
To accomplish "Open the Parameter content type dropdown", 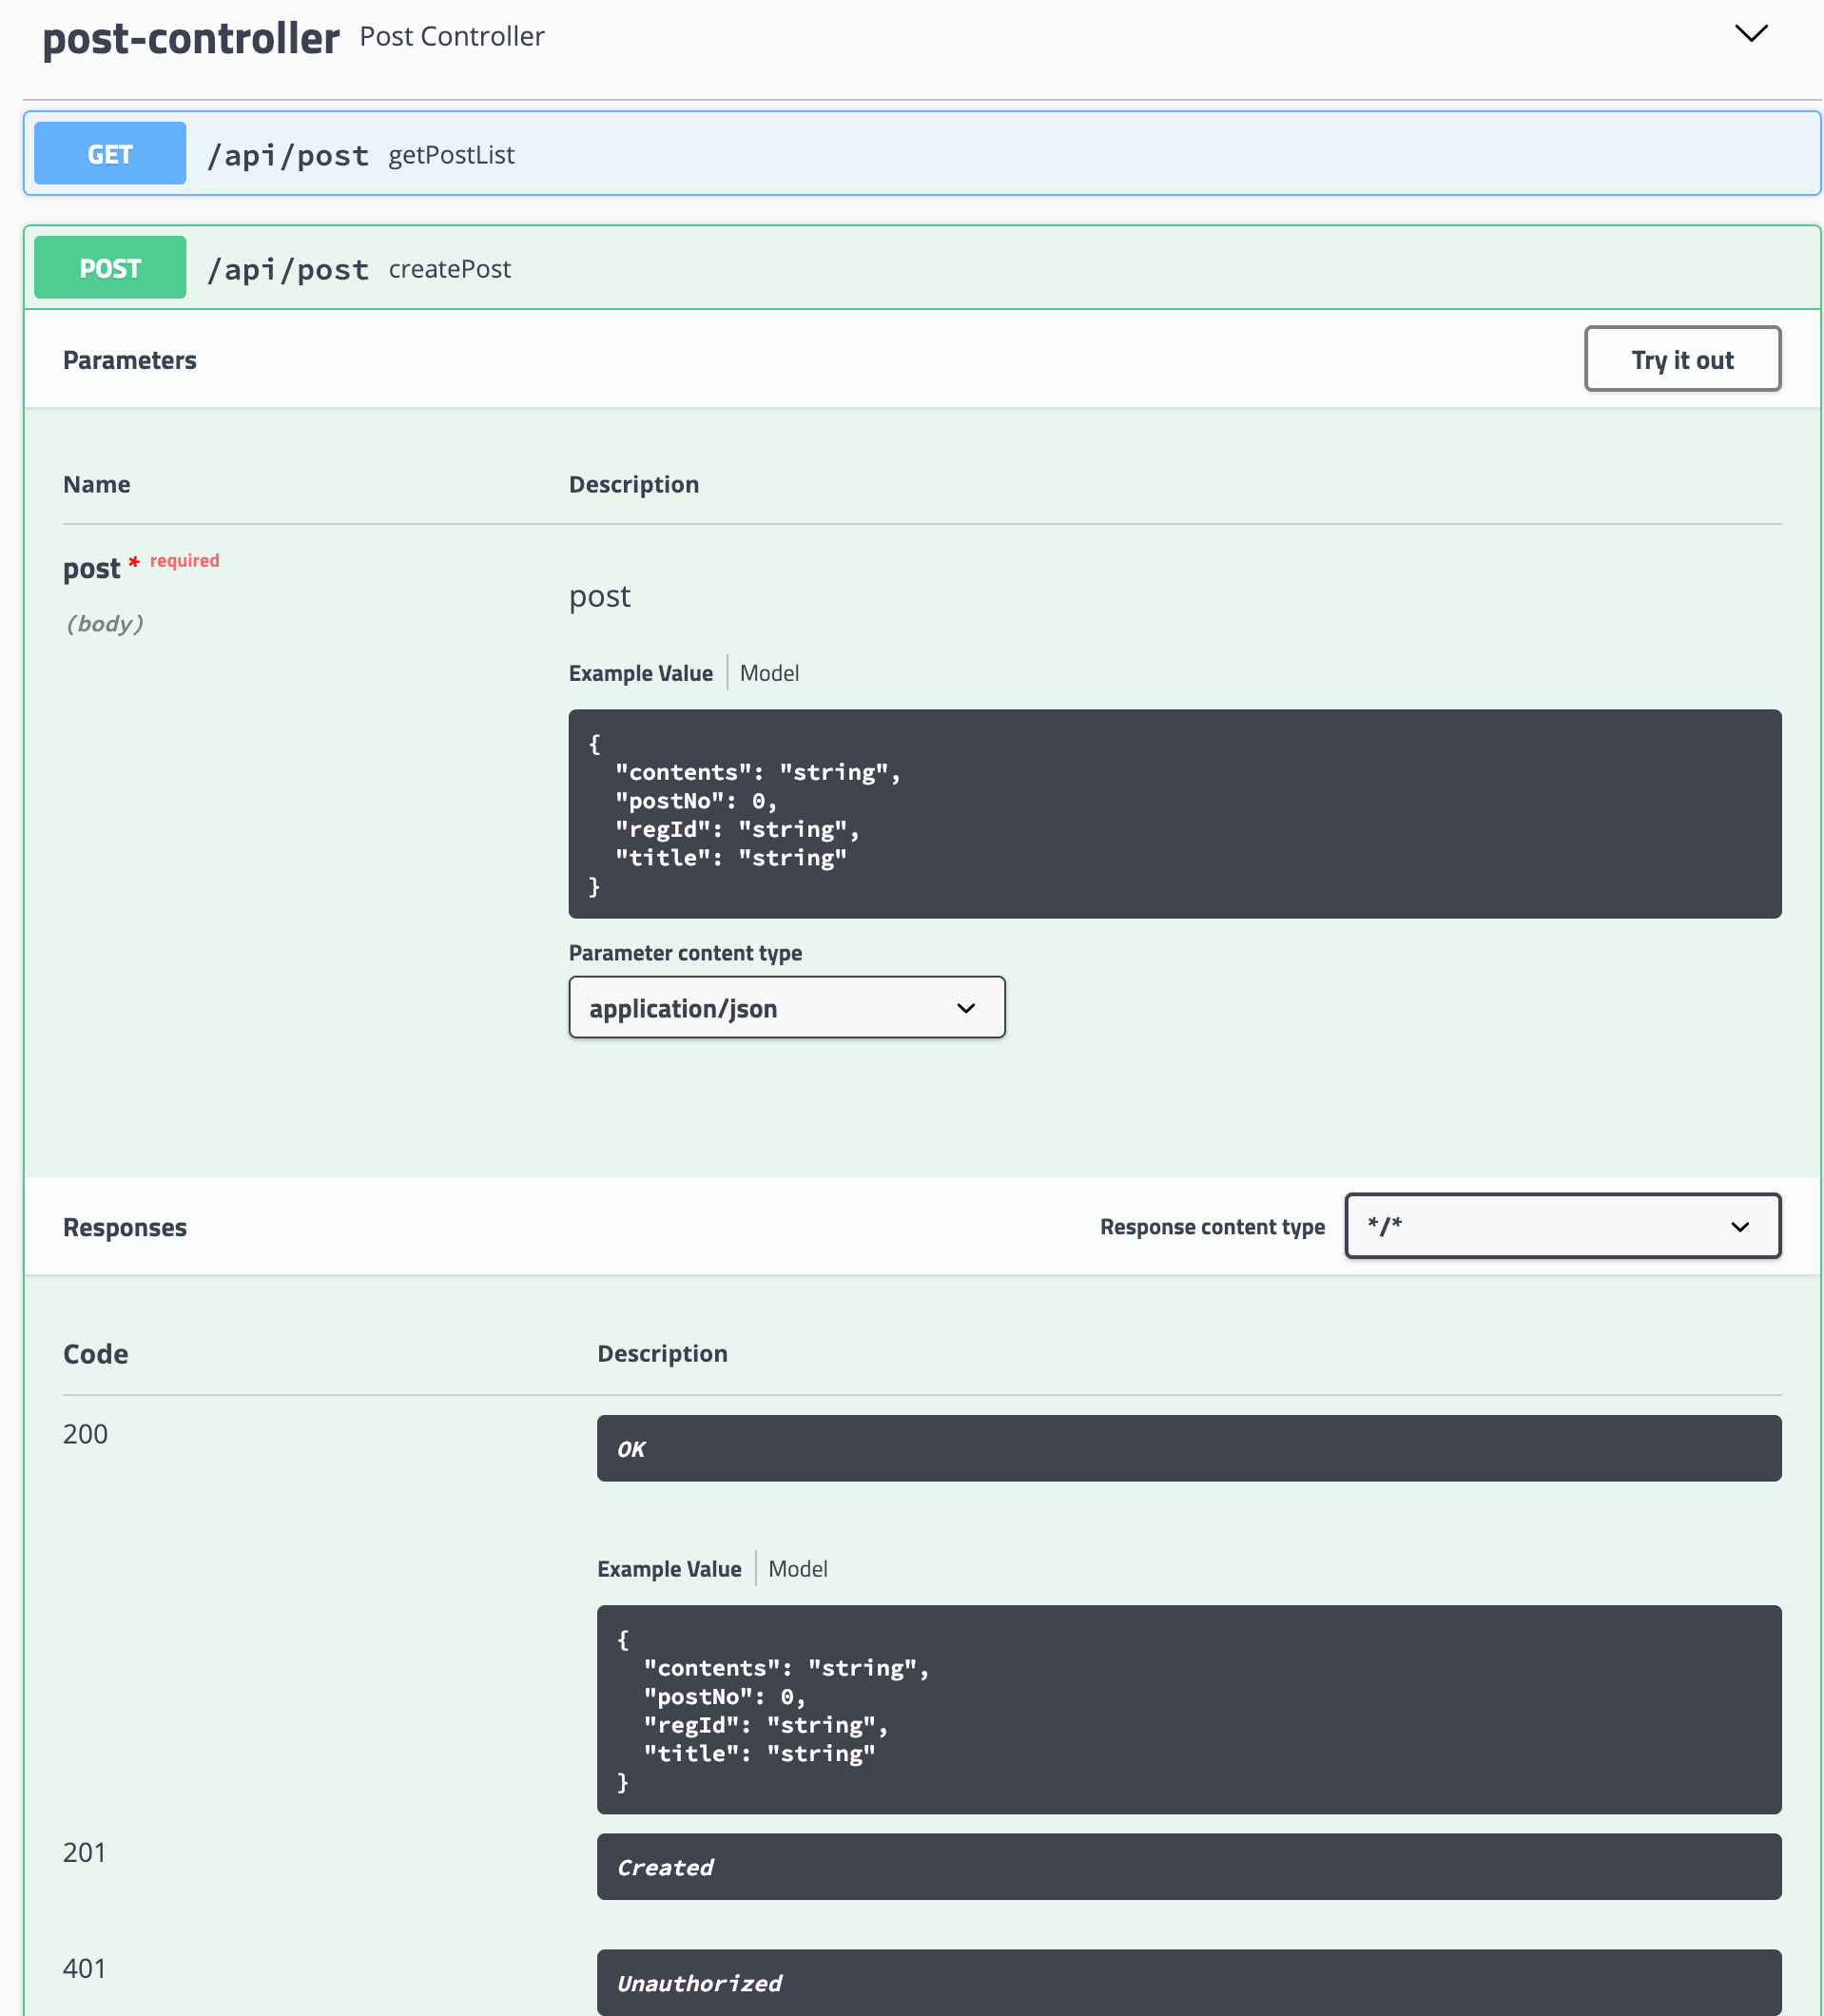I will 786,1008.
